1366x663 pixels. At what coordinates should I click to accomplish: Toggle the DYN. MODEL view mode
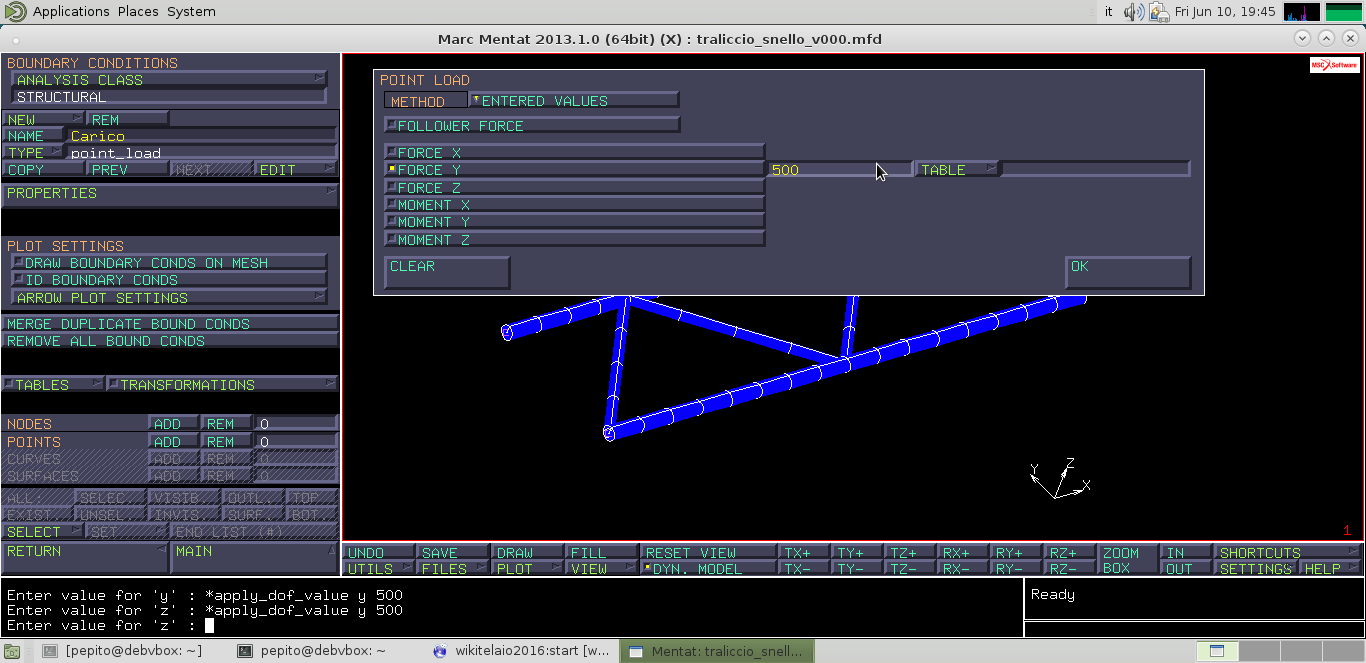[x=708, y=569]
